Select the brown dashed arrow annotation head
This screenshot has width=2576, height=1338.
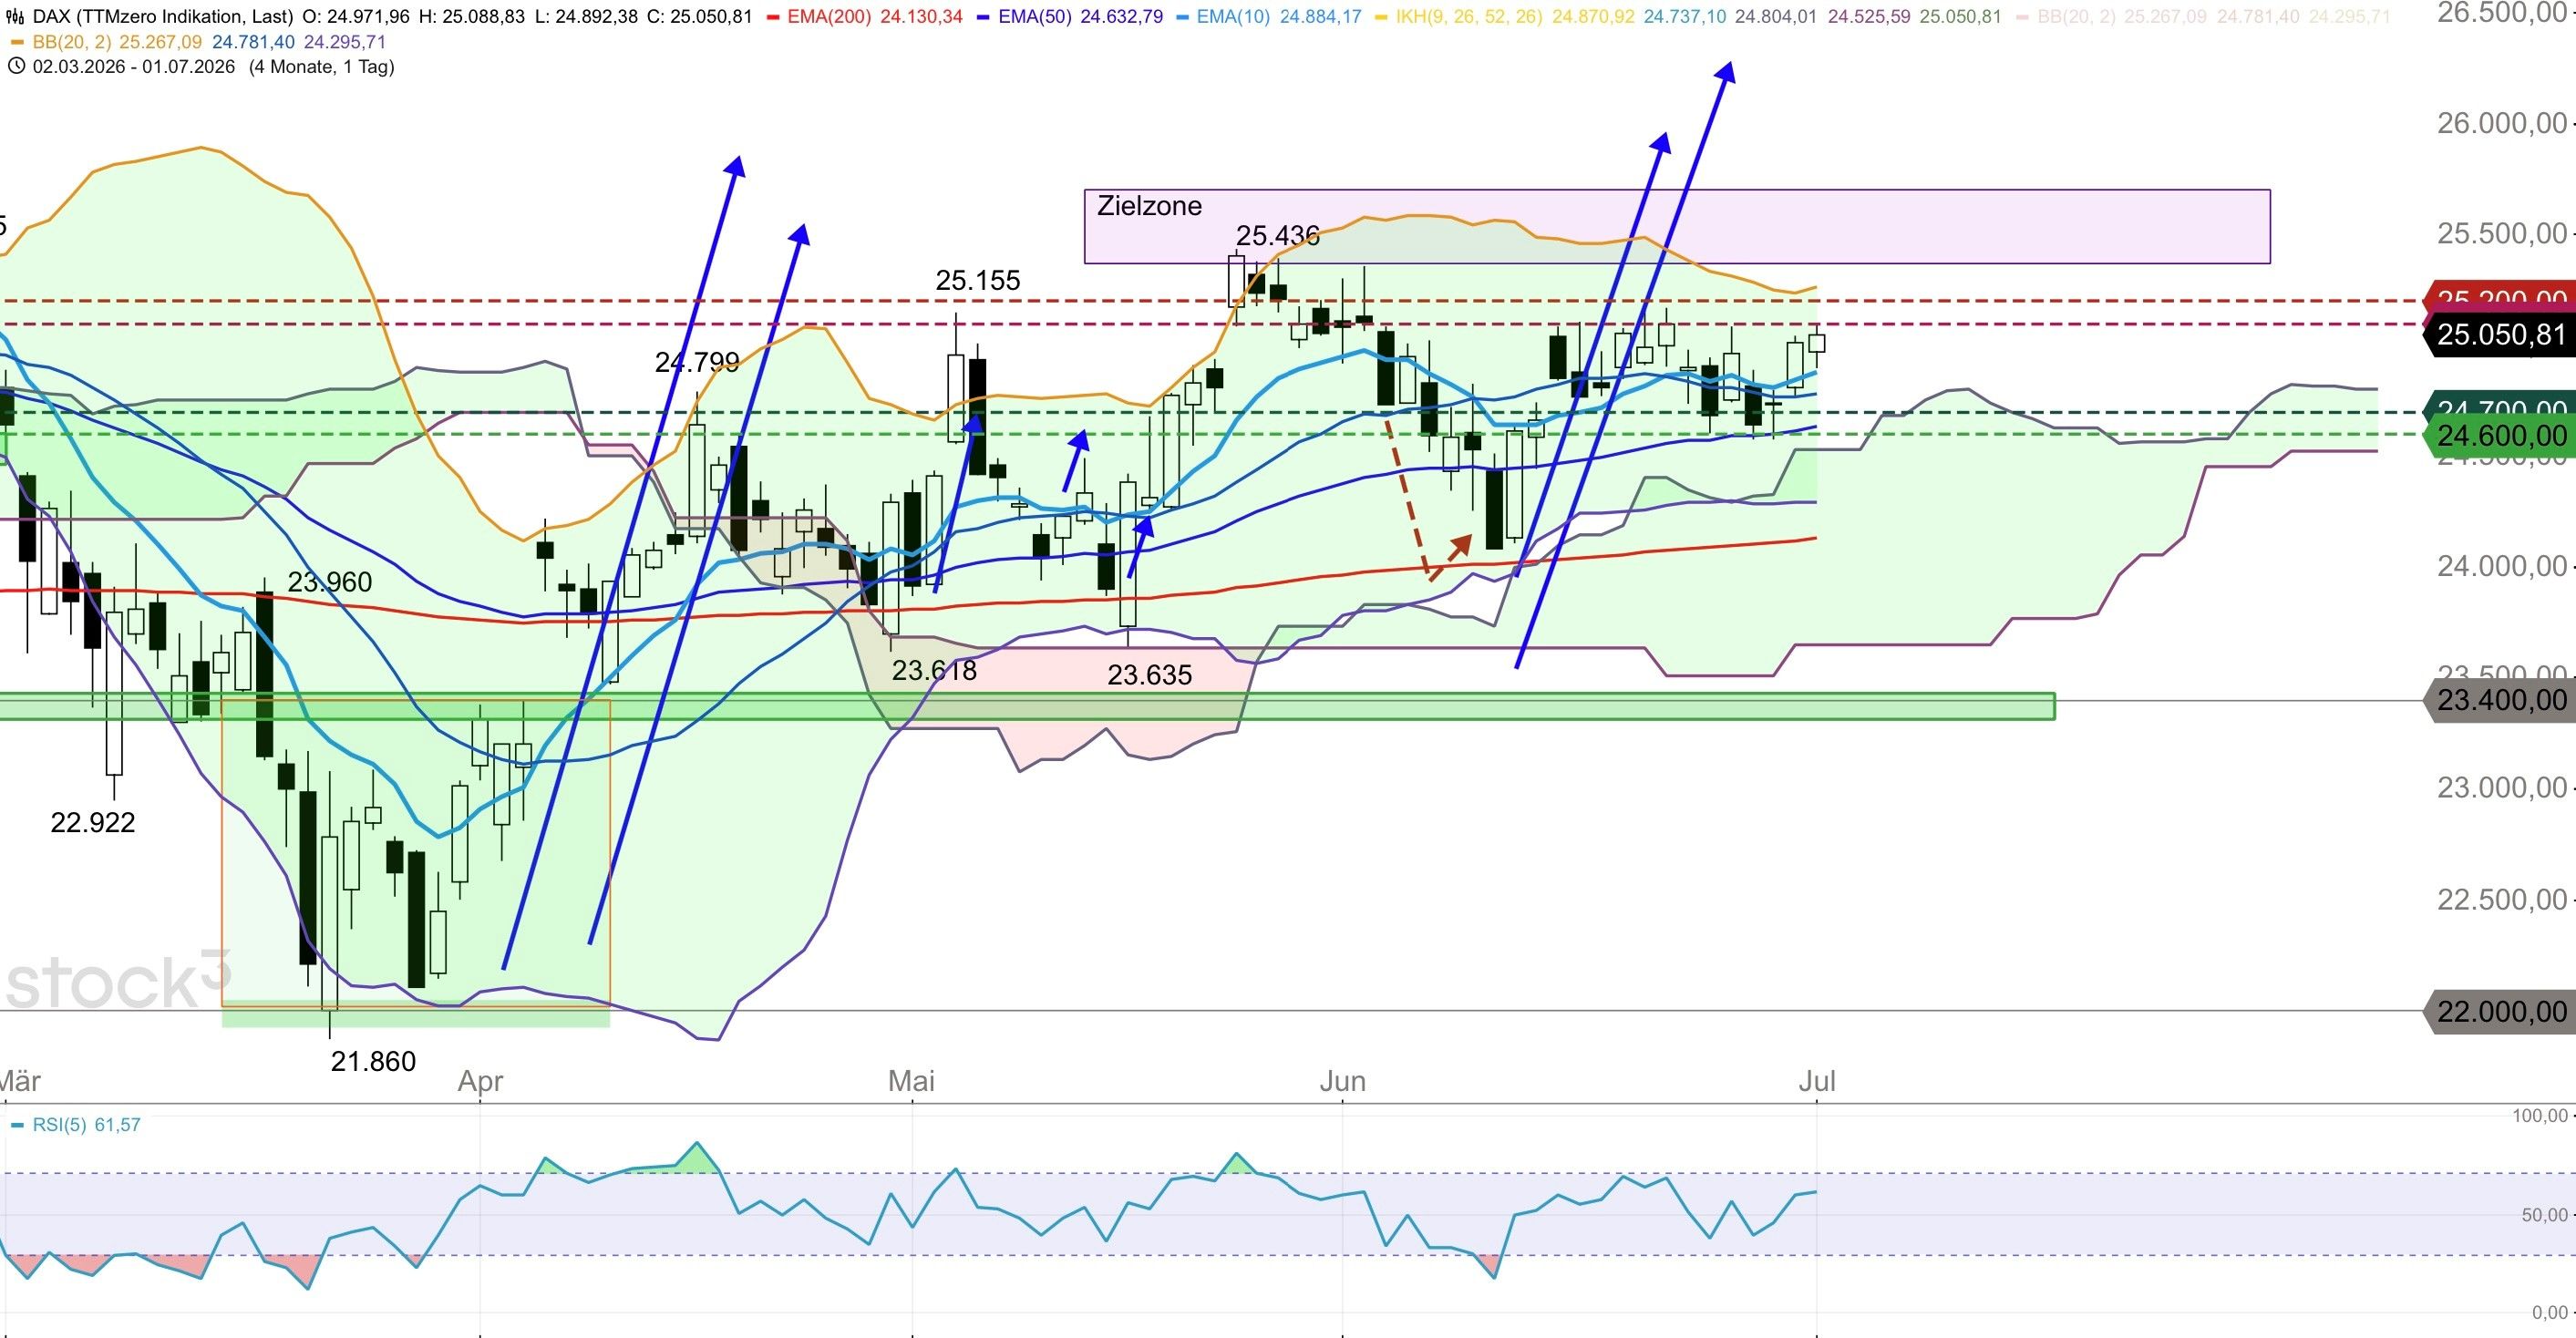click(1461, 546)
